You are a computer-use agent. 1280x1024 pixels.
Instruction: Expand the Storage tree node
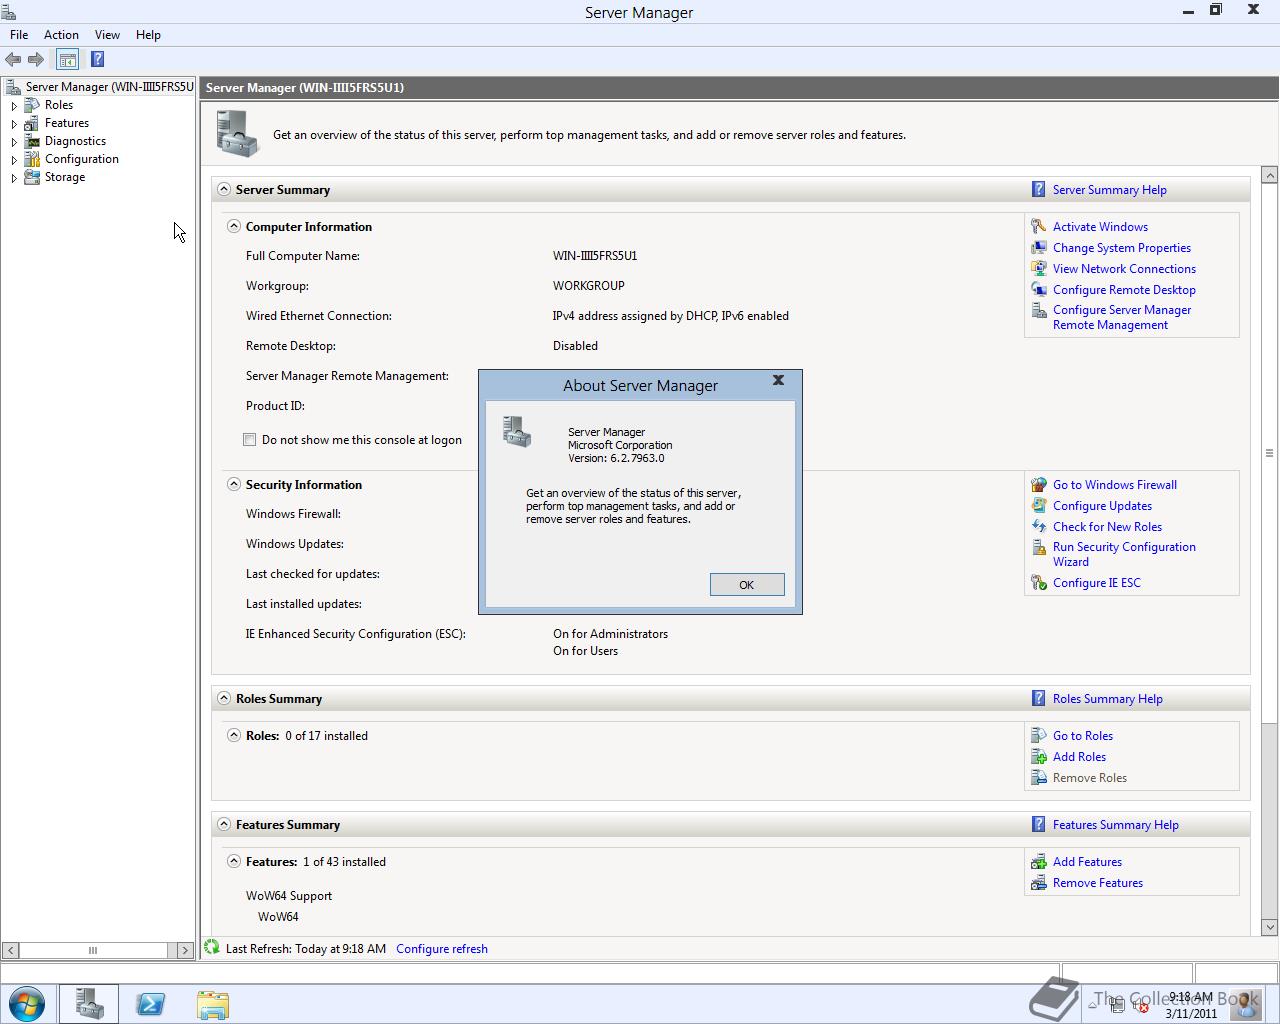(x=14, y=177)
